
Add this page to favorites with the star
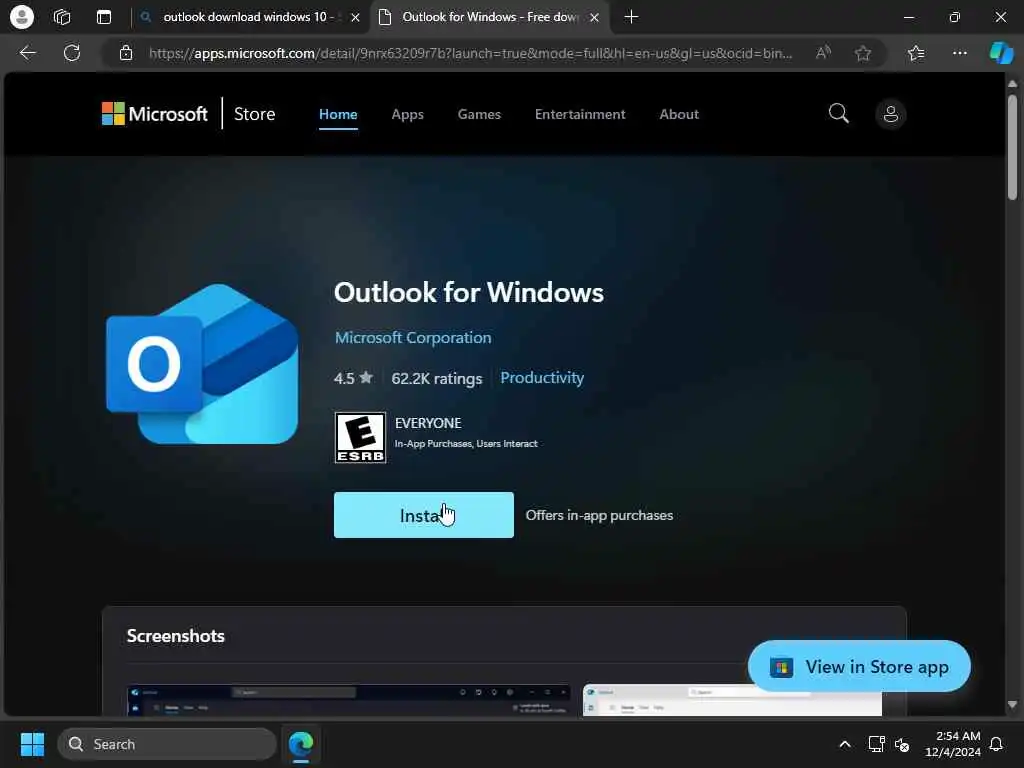[863, 53]
